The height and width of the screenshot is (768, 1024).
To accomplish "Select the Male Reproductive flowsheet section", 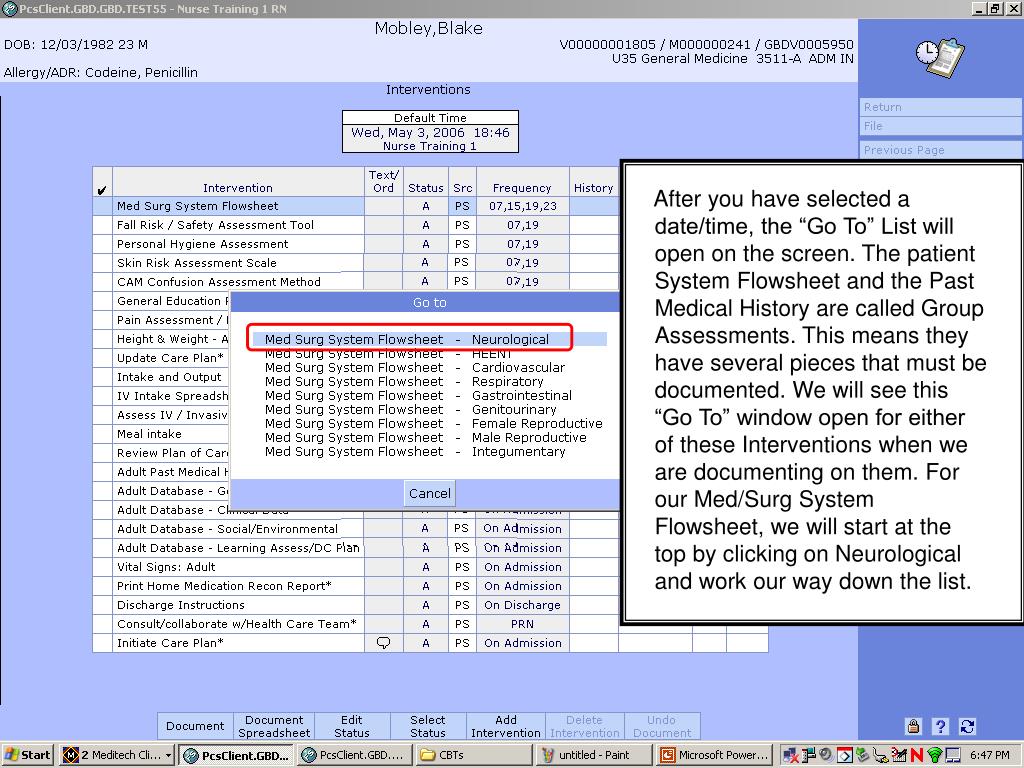I will click(x=426, y=438).
